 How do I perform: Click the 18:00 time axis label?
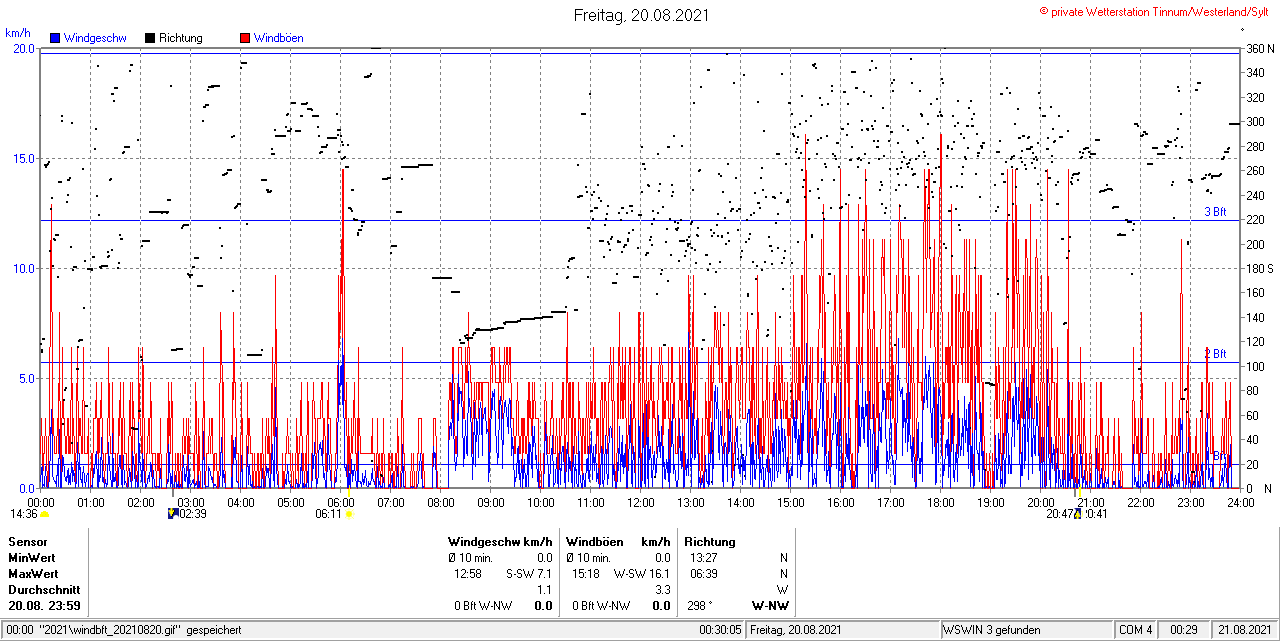point(941,502)
